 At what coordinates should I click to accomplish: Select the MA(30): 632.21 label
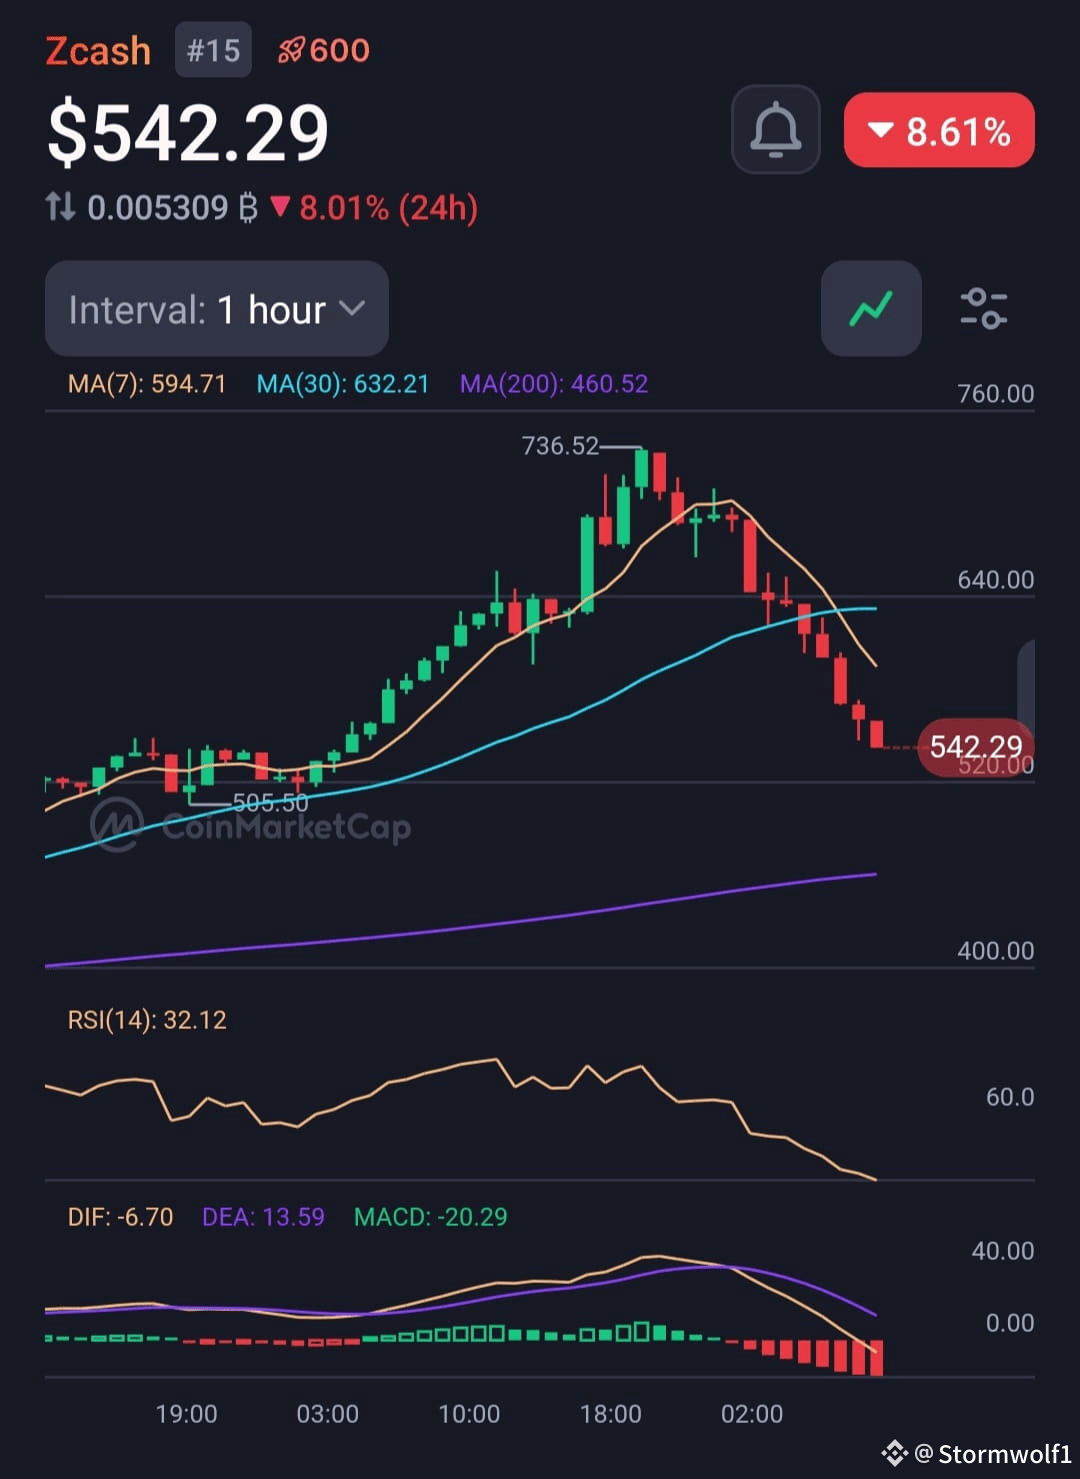(342, 384)
